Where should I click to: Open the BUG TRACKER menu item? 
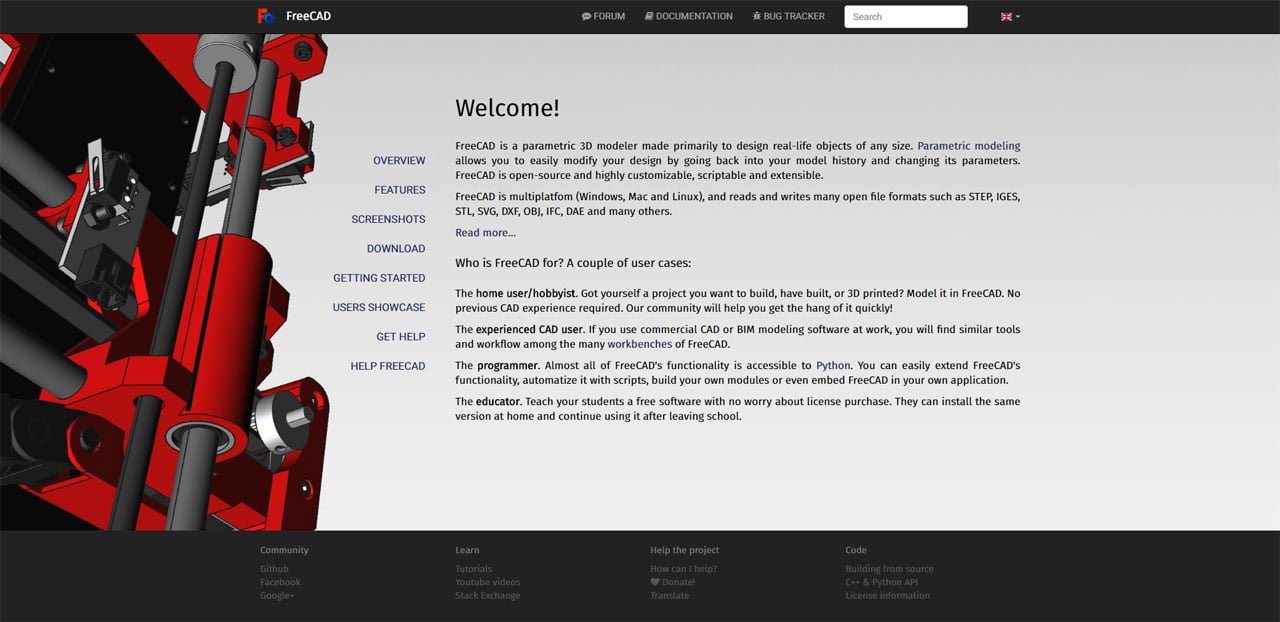pyautogui.click(x=789, y=17)
